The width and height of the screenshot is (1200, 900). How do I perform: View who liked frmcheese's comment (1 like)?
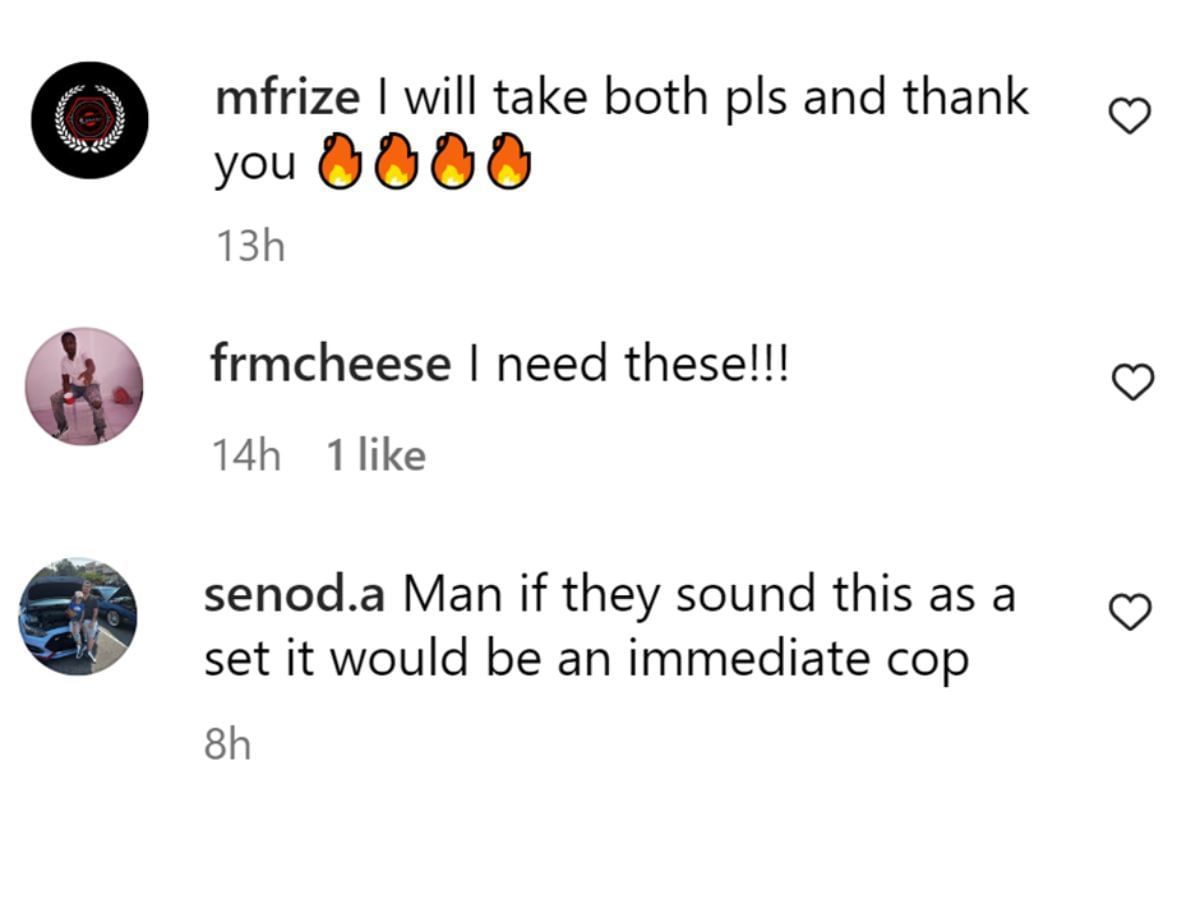376,456
